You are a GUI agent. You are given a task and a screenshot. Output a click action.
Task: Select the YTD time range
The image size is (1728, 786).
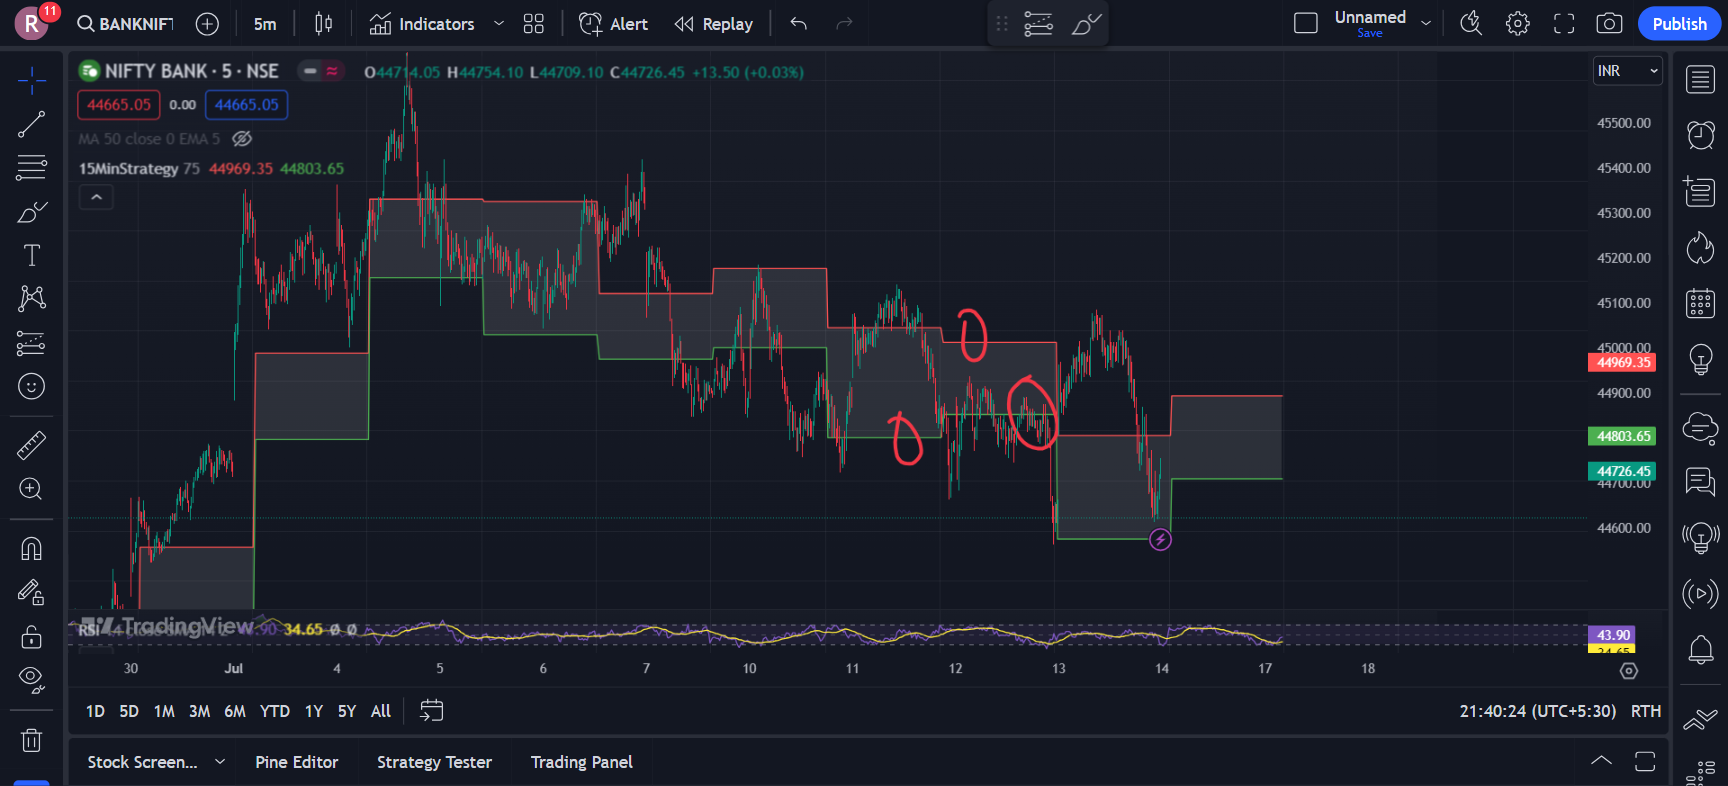tap(275, 711)
